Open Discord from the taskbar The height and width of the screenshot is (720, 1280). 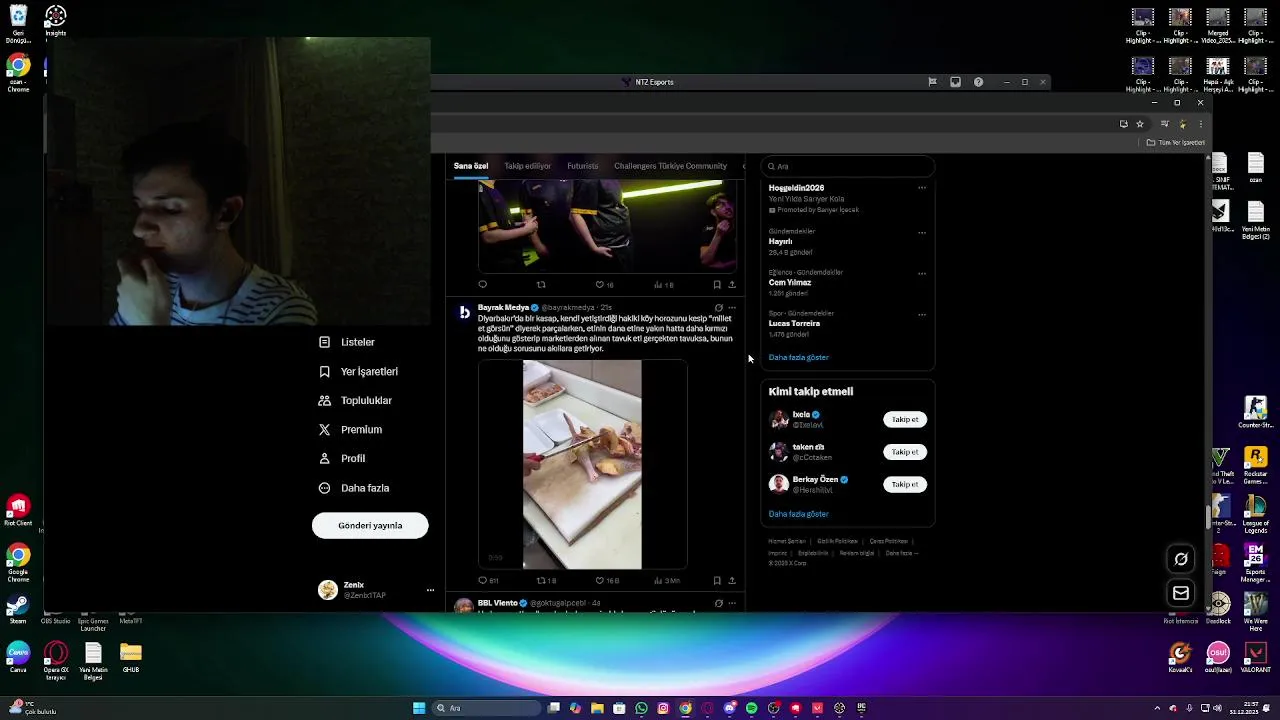click(x=729, y=708)
